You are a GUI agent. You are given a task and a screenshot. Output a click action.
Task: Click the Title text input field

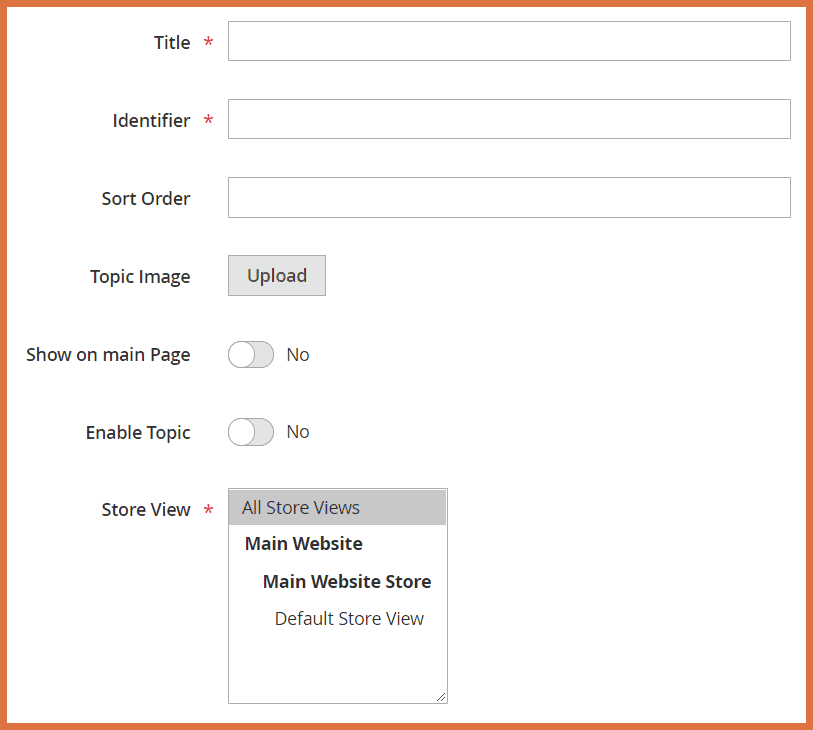509,41
